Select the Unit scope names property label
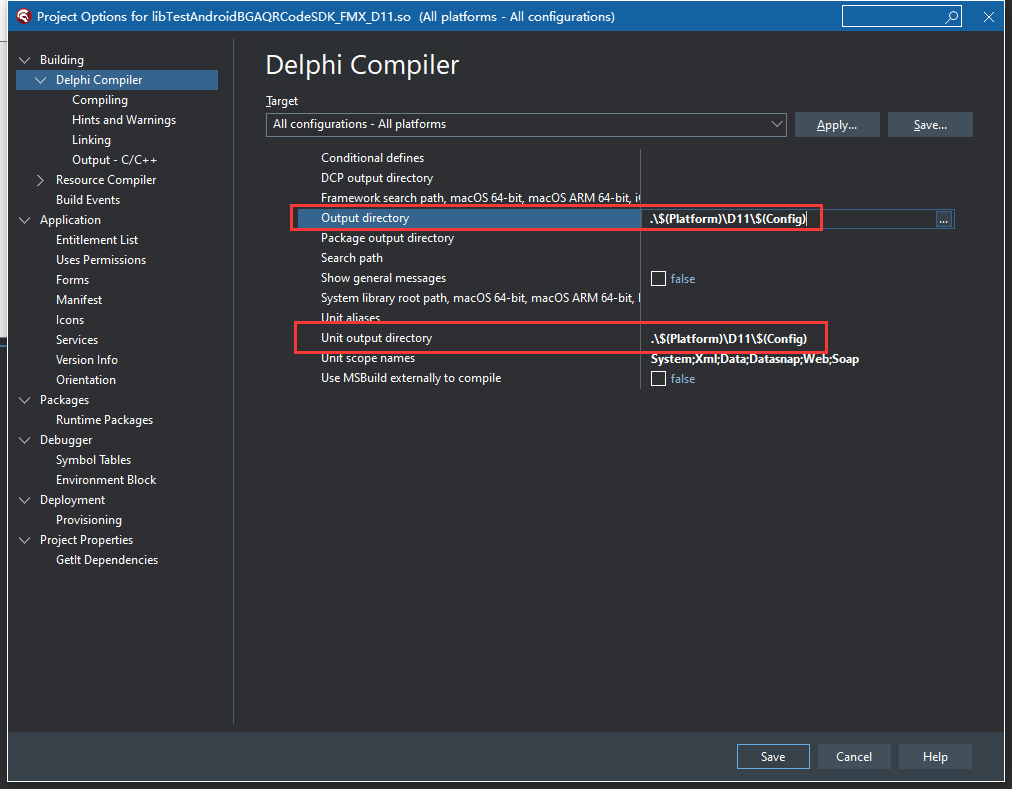Viewport: 1012px width, 789px height. tap(368, 358)
